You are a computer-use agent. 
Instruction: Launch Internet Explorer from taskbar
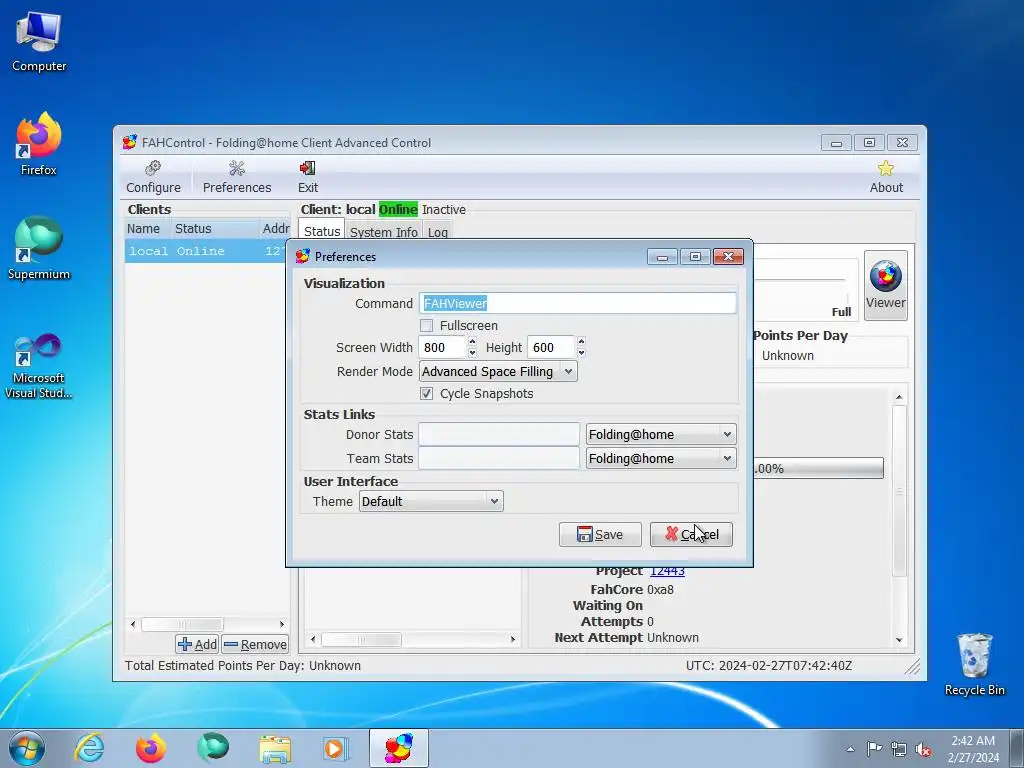[x=89, y=748]
